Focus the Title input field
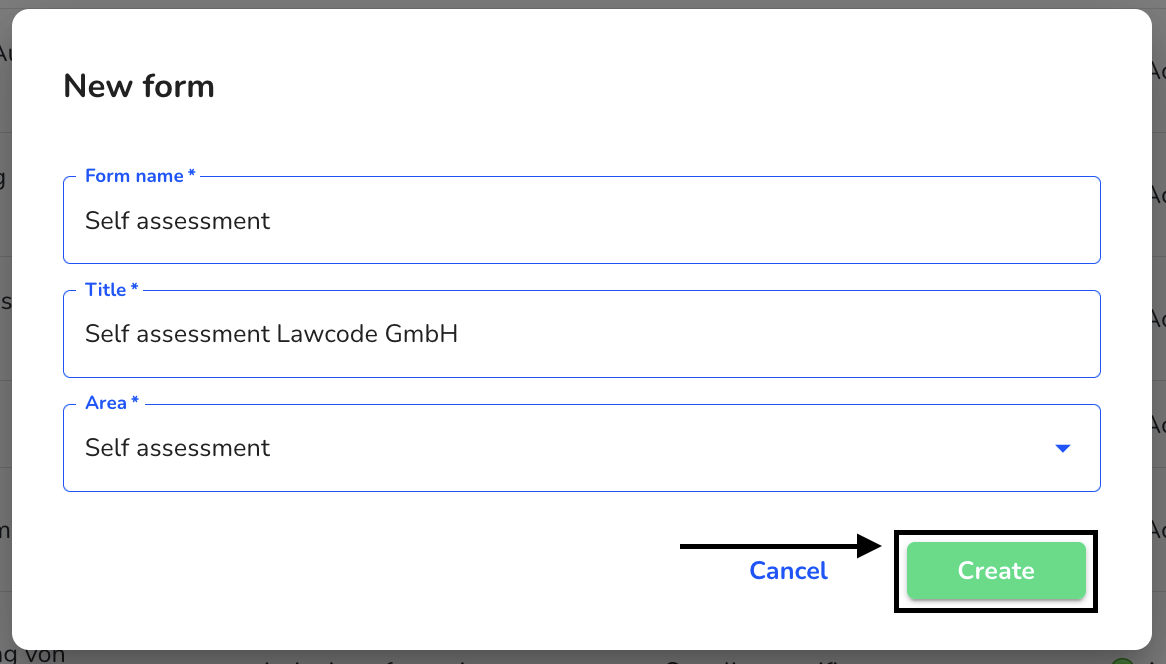This screenshot has height=664, width=1166. (x=582, y=334)
